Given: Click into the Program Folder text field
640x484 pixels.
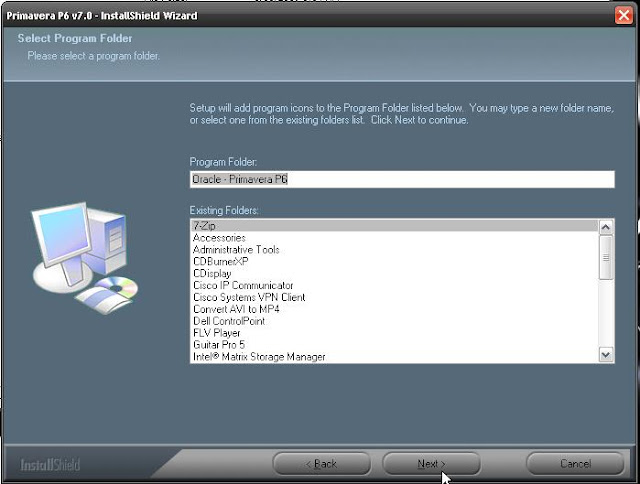Looking at the screenshot, I should [x=402, y=179].
